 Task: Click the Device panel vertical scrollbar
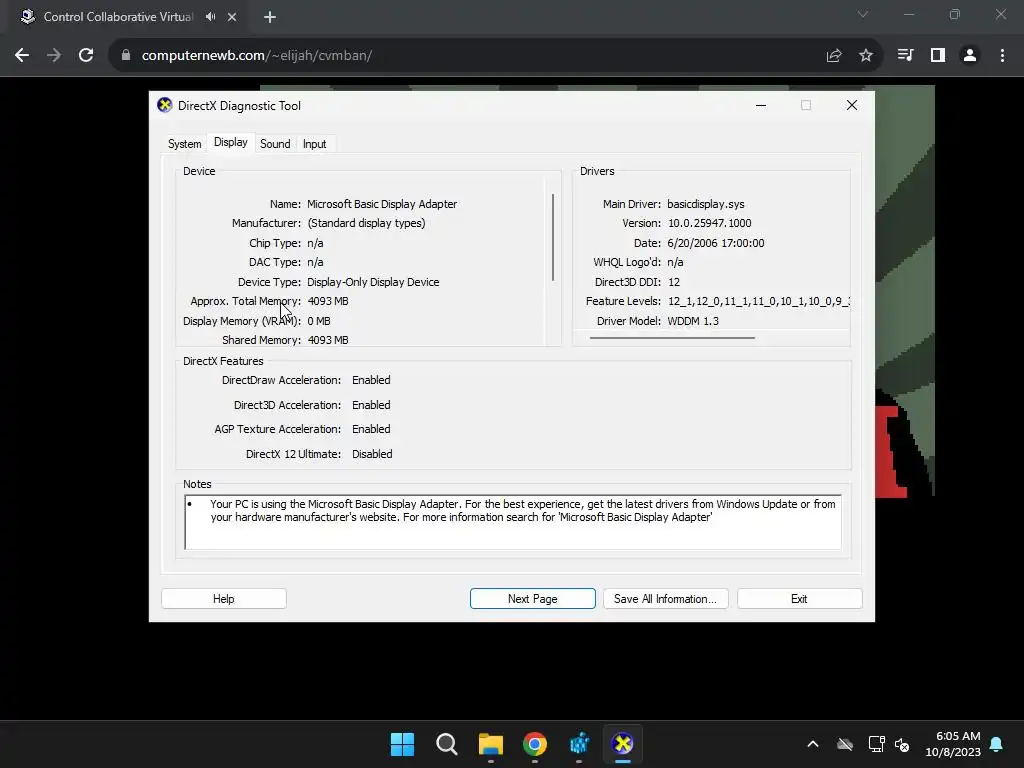[552, 238]
